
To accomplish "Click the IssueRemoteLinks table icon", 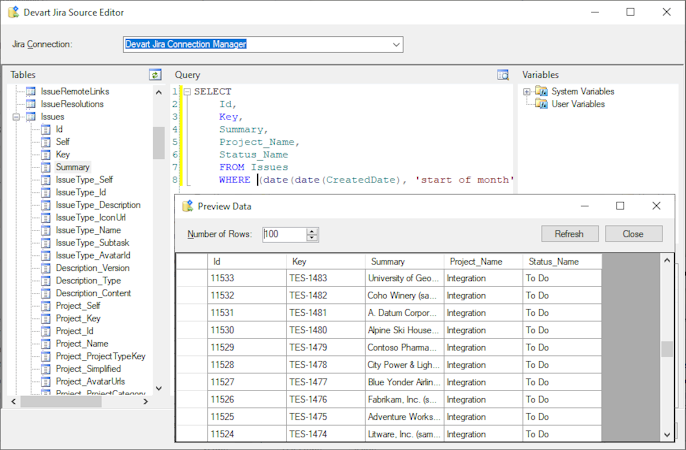I will [x=31, y=92].
